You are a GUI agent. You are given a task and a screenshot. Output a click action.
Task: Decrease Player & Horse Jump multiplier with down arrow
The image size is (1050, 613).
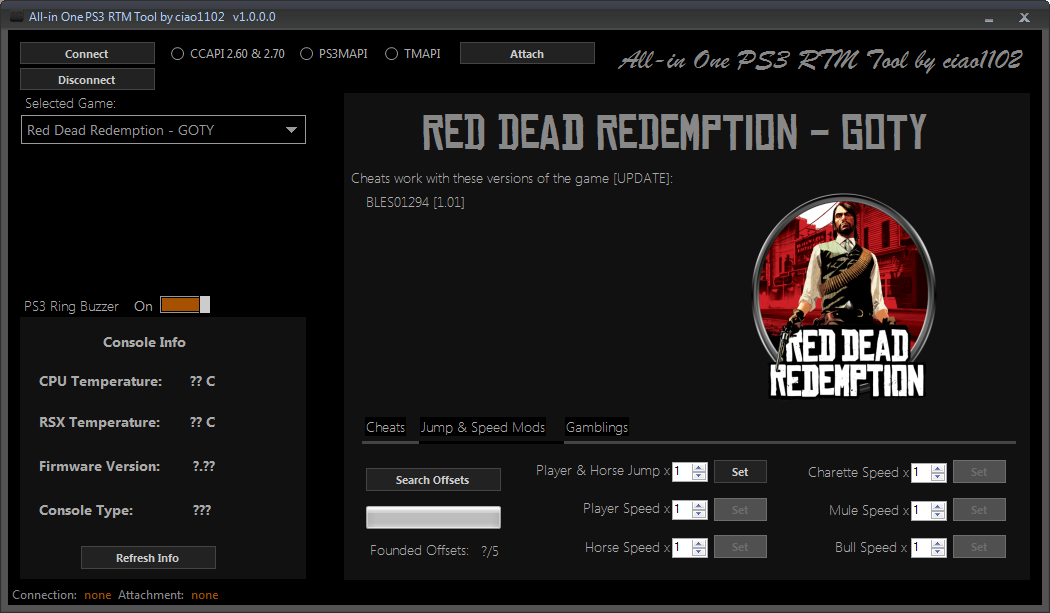[699, 476]
